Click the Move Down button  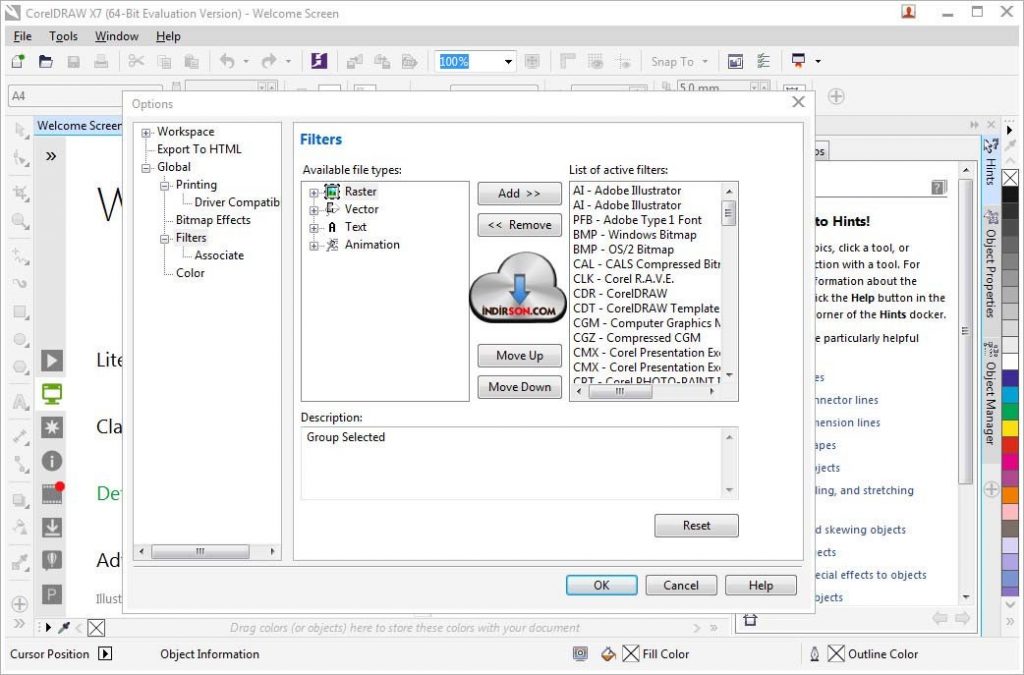(519, 386)
